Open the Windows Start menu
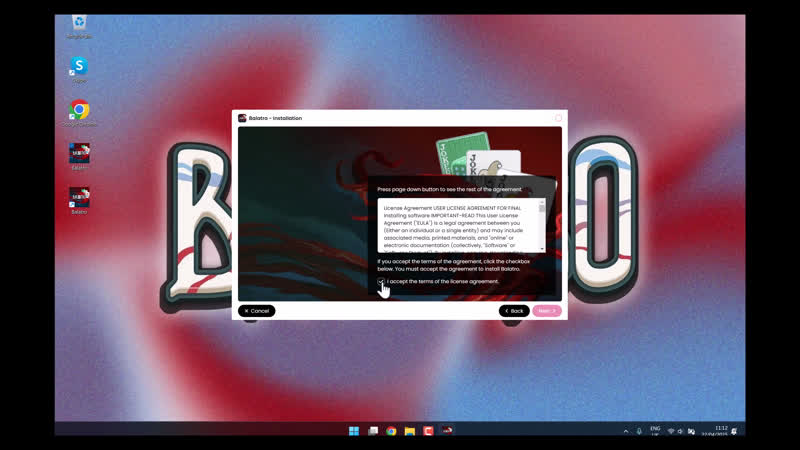800x450 pixels. click(x=354, y=431)
